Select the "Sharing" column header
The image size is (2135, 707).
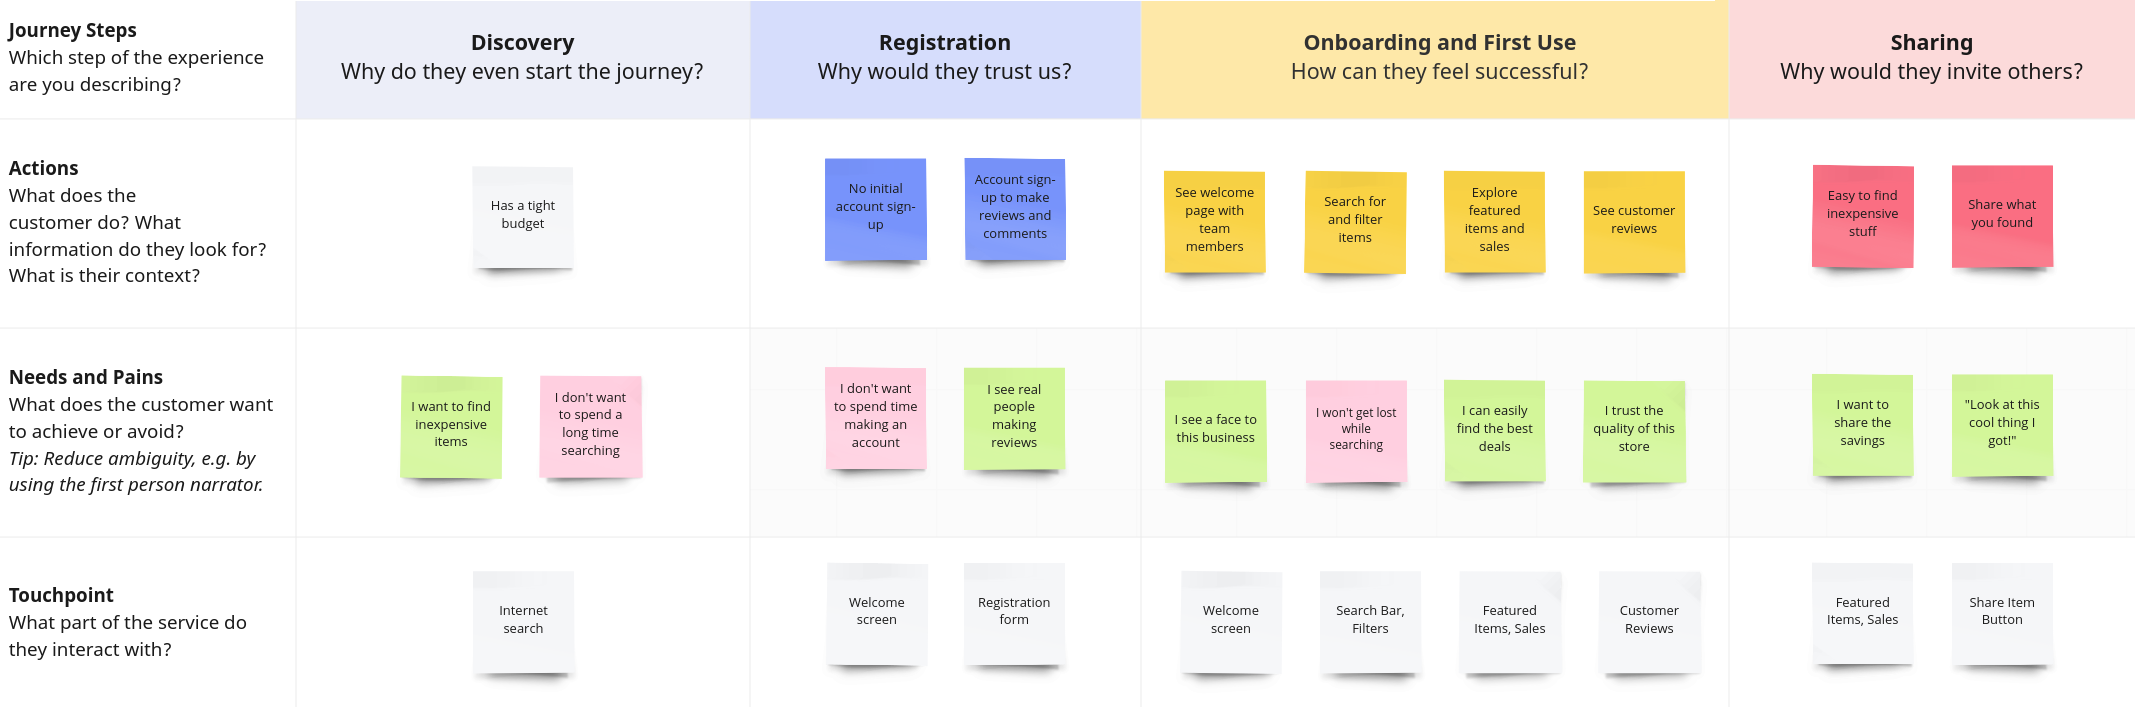coord(1931,43)
